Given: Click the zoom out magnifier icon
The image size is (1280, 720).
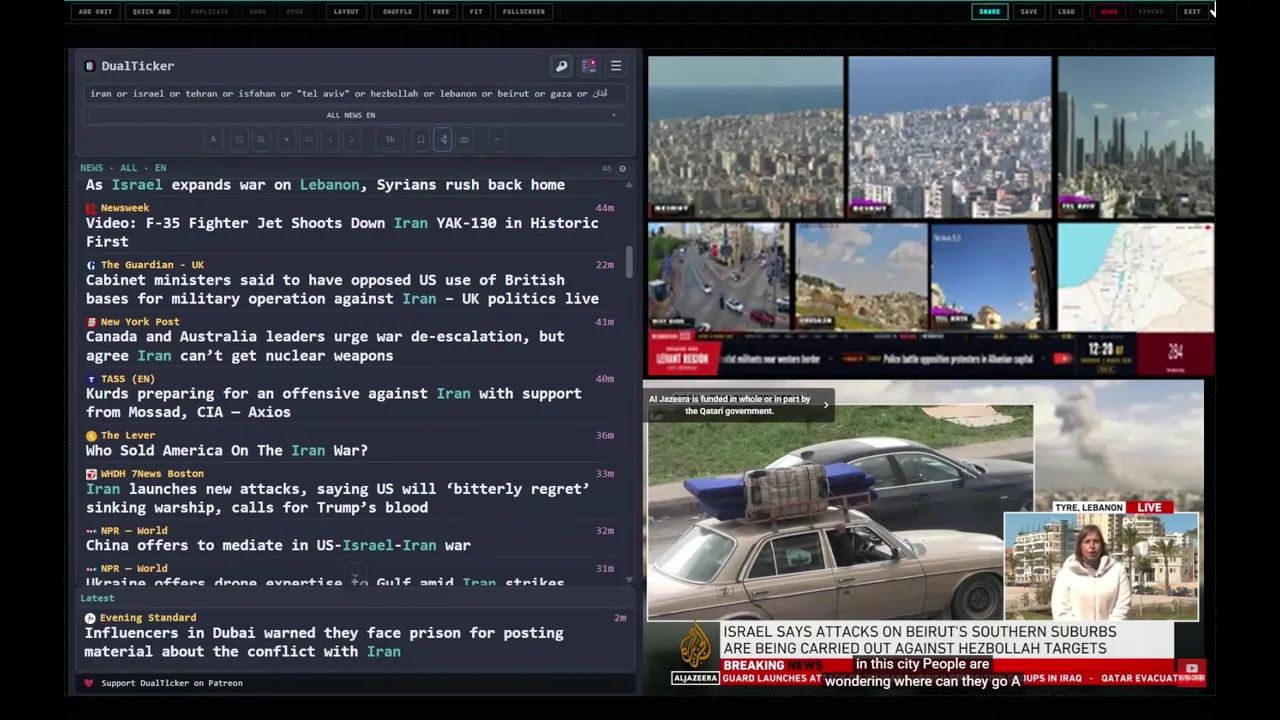Looking at the screenshot, I should click(239, 140).
